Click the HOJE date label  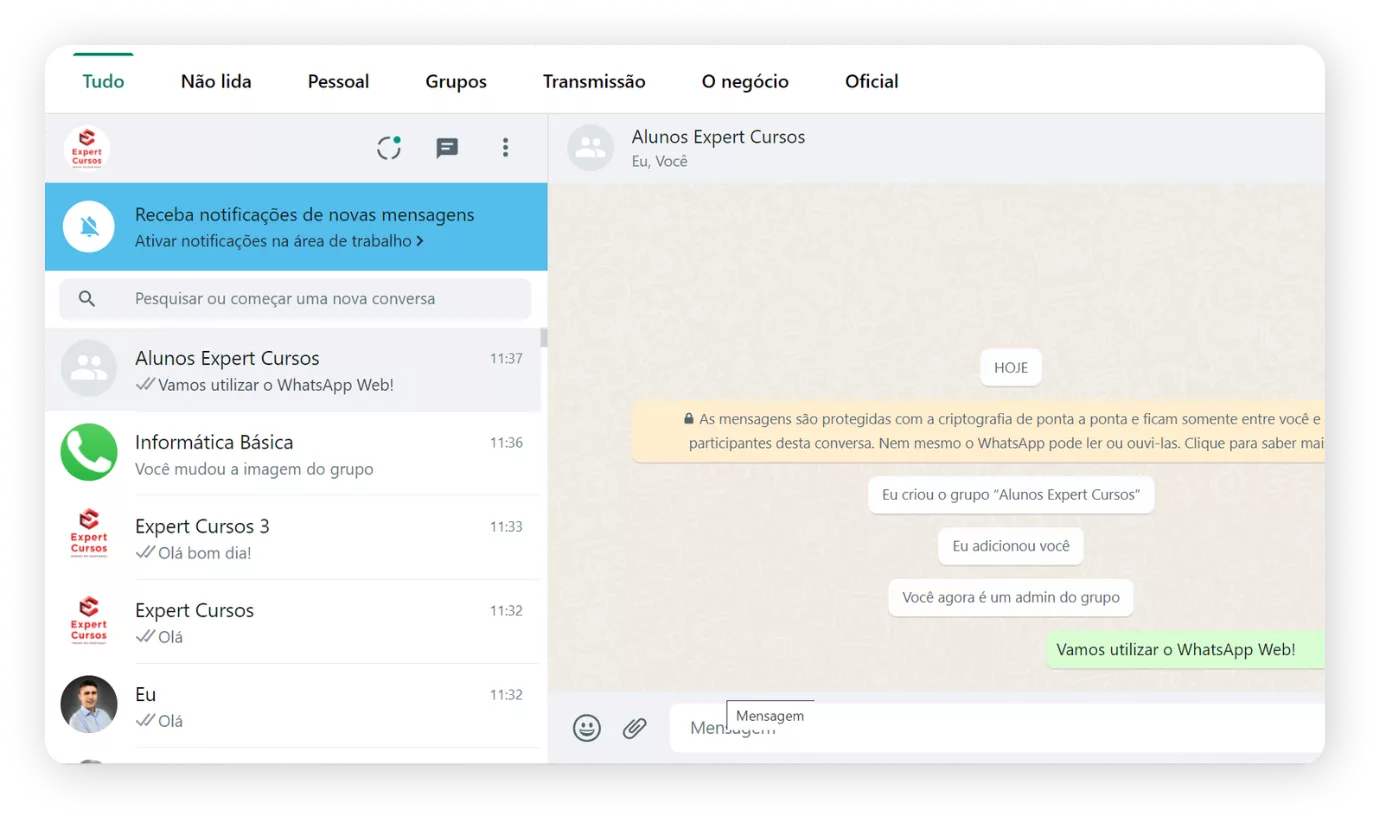coord(1011,368)
